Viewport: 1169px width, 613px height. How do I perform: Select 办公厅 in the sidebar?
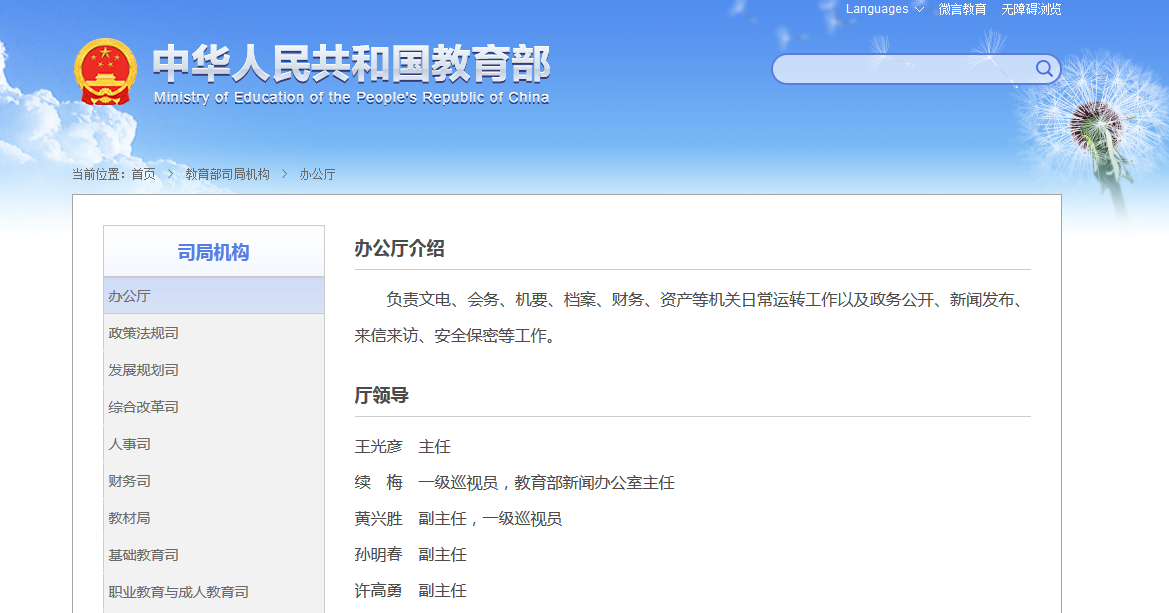pyautogui.click(x=214, y=296)
